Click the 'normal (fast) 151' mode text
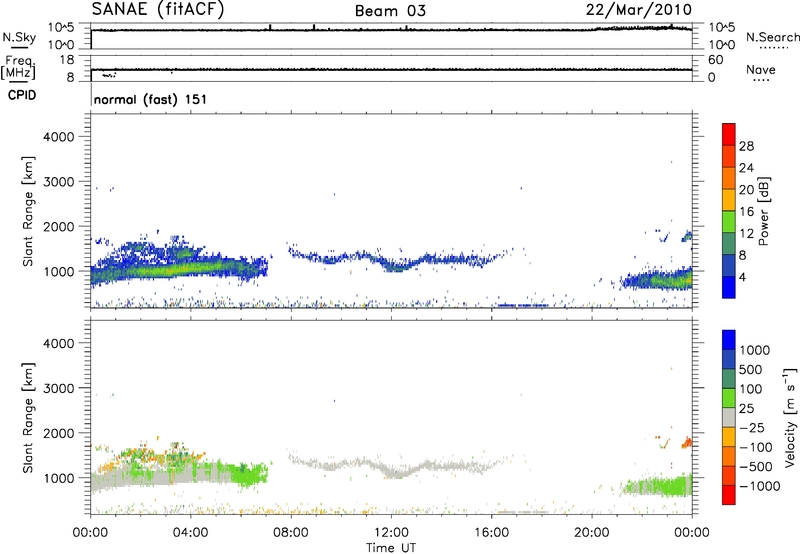 151,99
